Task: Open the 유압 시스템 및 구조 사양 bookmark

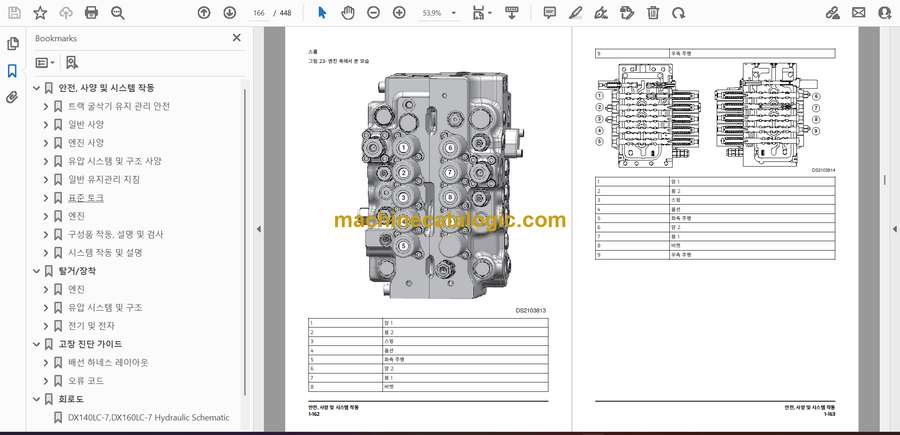Action: pyautogui.click(x=115, y=161)
